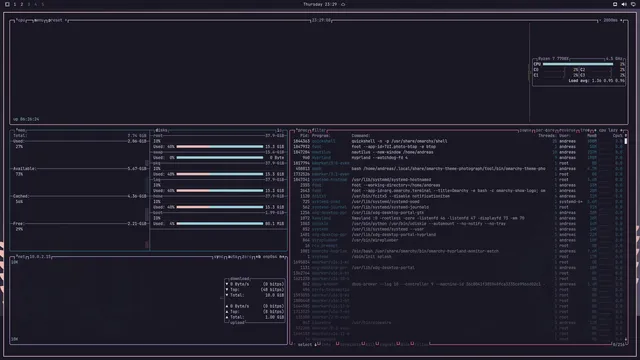
Task: Open the btop menu option
Action: point(39,20)
